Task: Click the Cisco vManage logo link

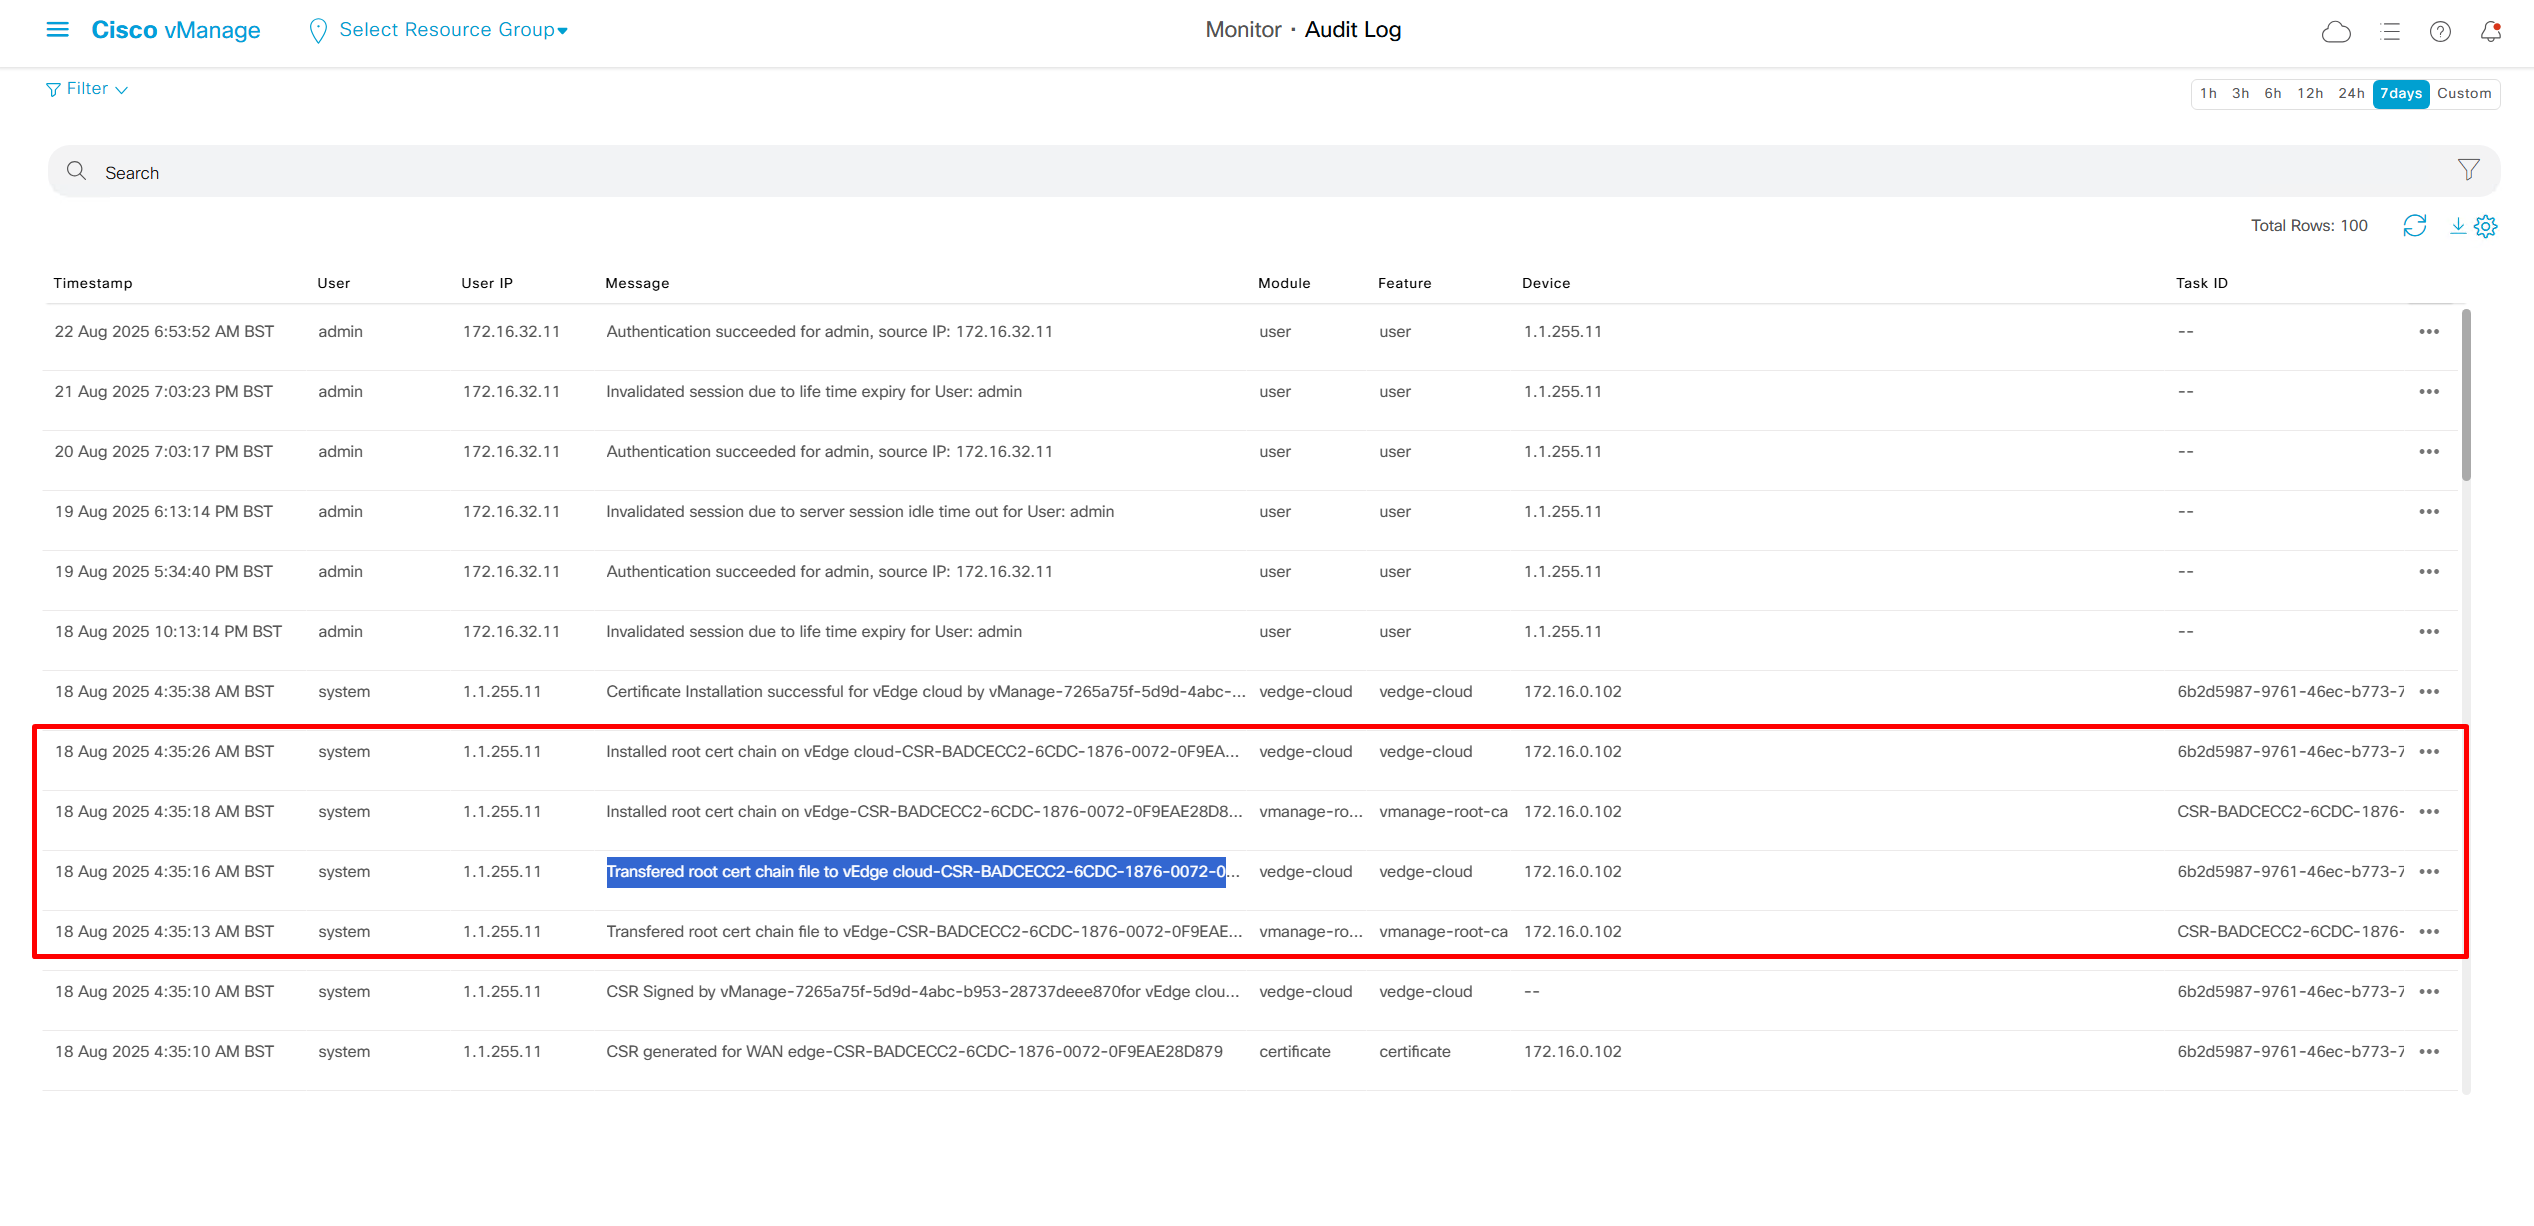Action: tap(176, 30)
